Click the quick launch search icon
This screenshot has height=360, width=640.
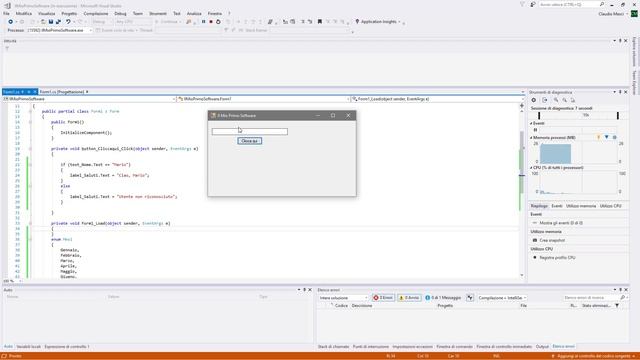602,4
